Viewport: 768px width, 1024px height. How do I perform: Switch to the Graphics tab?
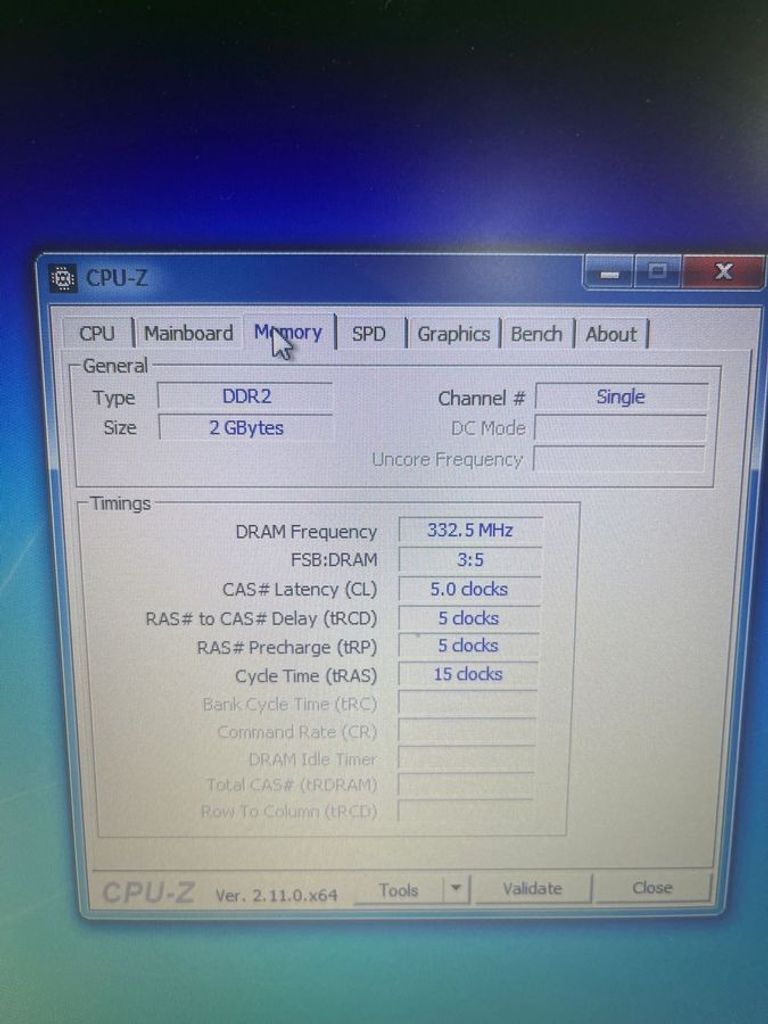coord(453,334)
